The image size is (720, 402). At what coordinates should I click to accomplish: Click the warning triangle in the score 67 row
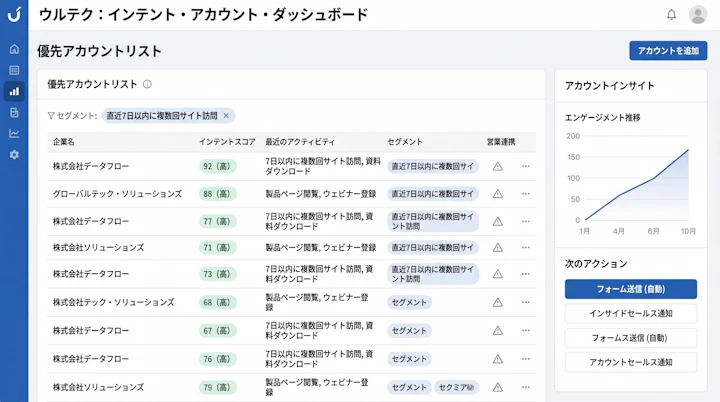click(498, 330)
